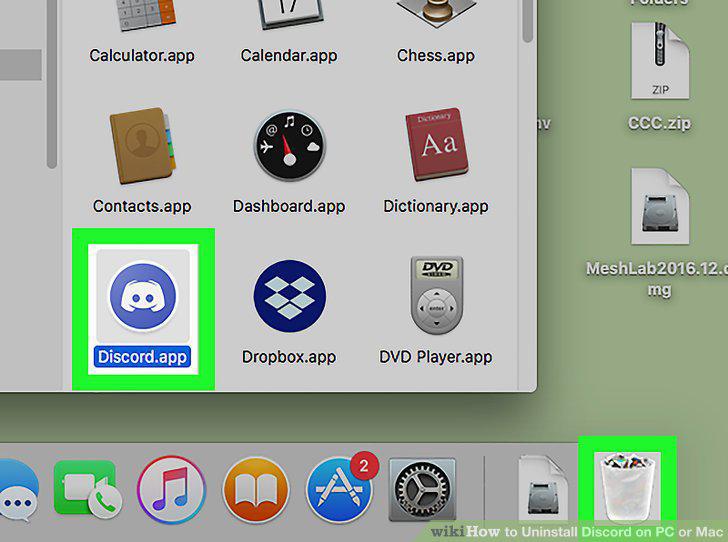This screenshot has width=728, height=542.
Task: Select the DVD Player app icon
Action: coord(436,295)
